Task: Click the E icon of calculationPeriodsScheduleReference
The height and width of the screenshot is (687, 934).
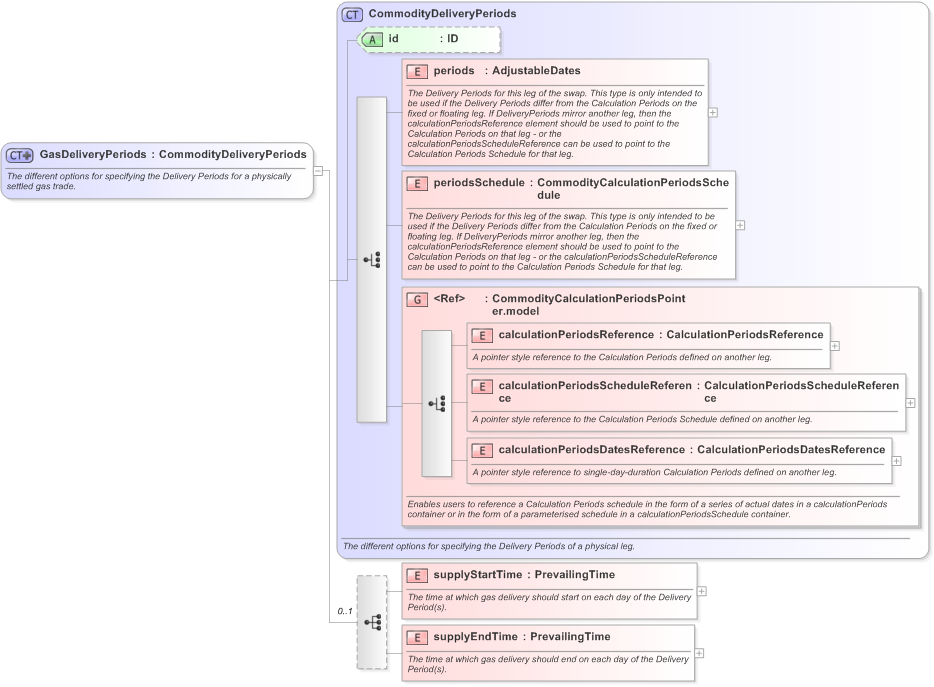Action: click(x=482, y=387)
